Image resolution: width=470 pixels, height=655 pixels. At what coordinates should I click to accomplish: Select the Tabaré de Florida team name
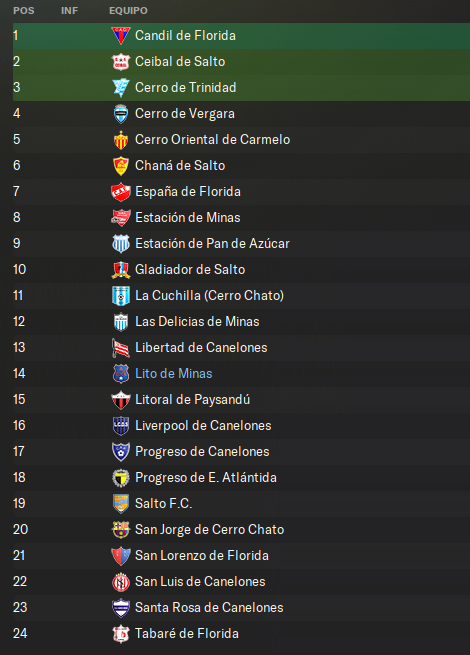[x=187, y=634]
